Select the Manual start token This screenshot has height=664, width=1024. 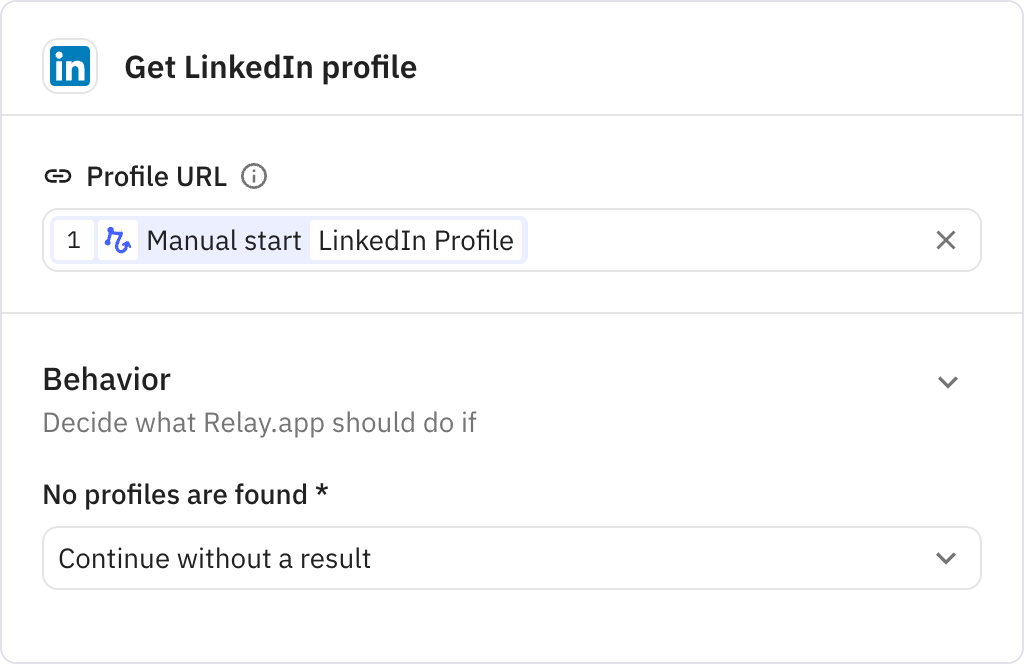(224, 240)
